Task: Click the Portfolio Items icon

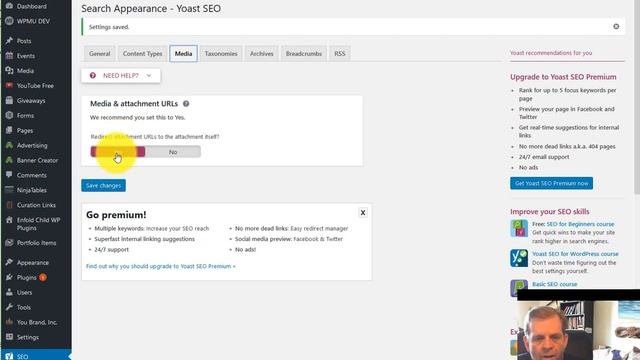Action: tap(9, 242)
